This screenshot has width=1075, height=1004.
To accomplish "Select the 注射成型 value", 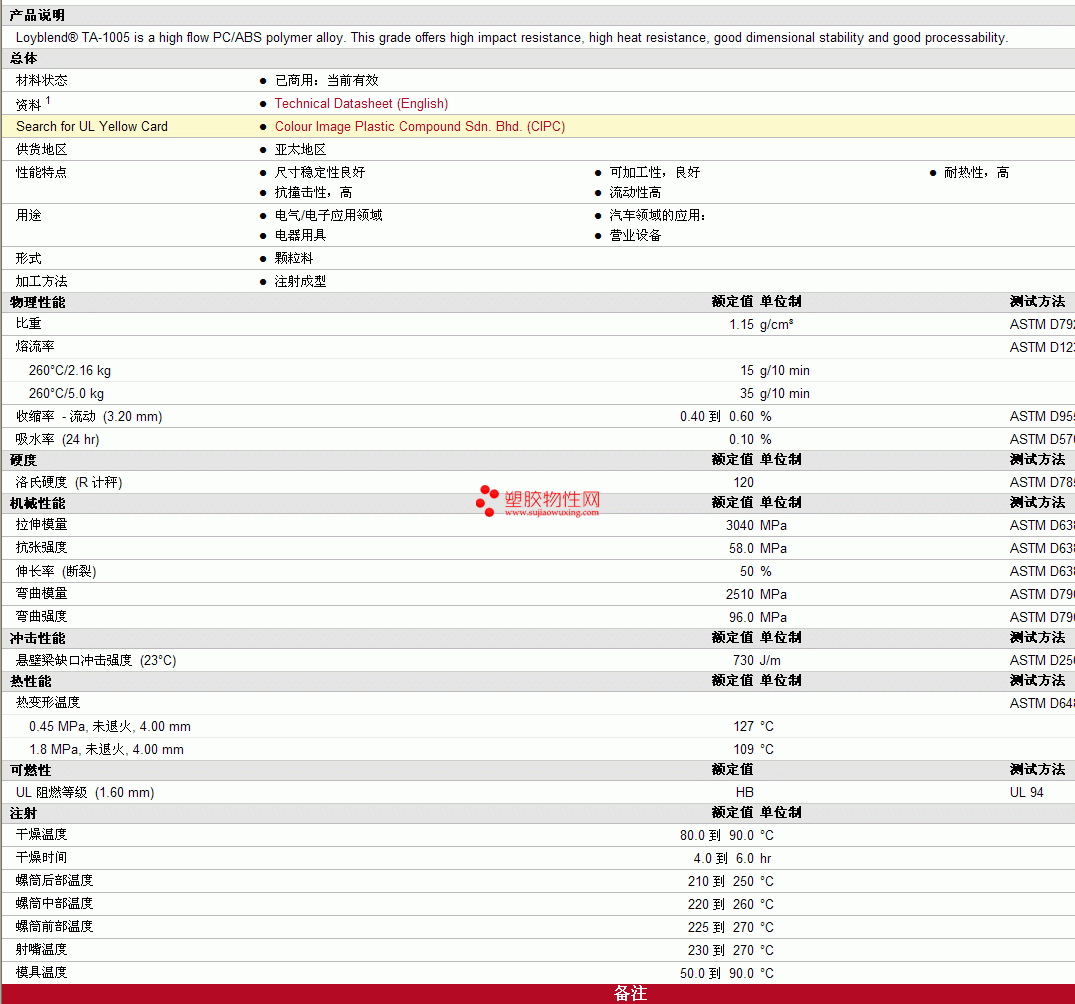I will 300,282.
